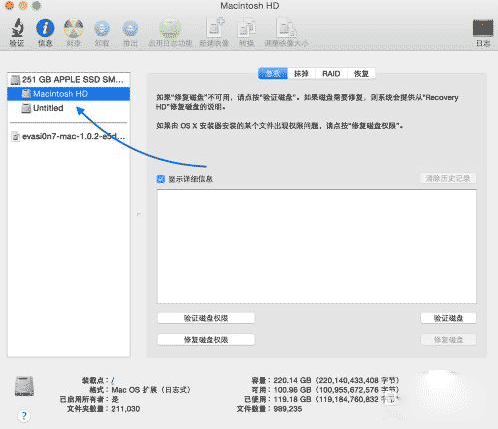
Task: Click the Verify Disk (验证磁盘) button
Action: (448, 318)
